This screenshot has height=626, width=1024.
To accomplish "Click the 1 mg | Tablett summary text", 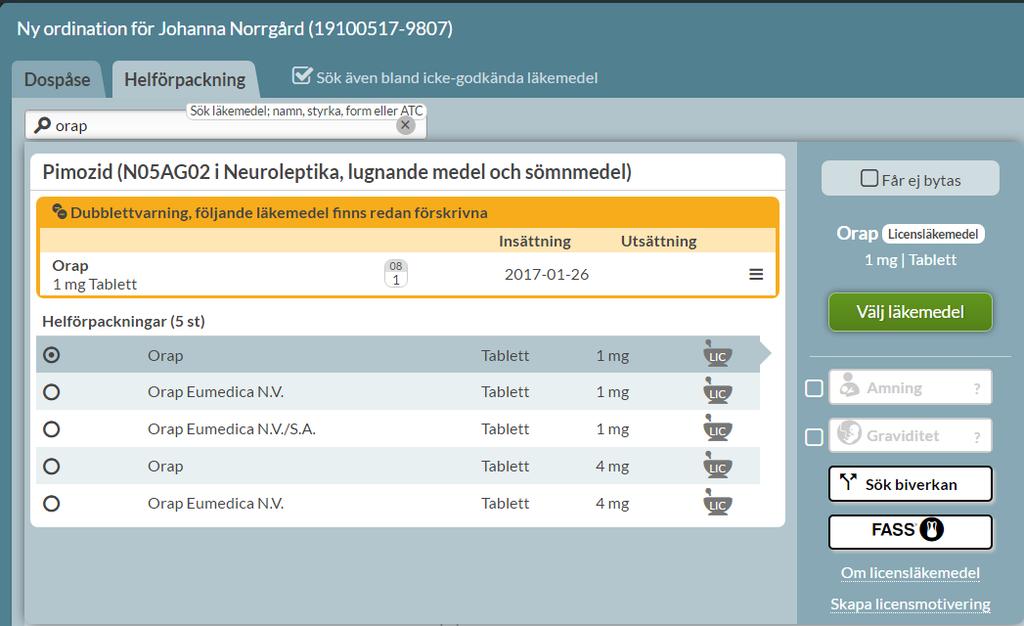I will [910, 260].
